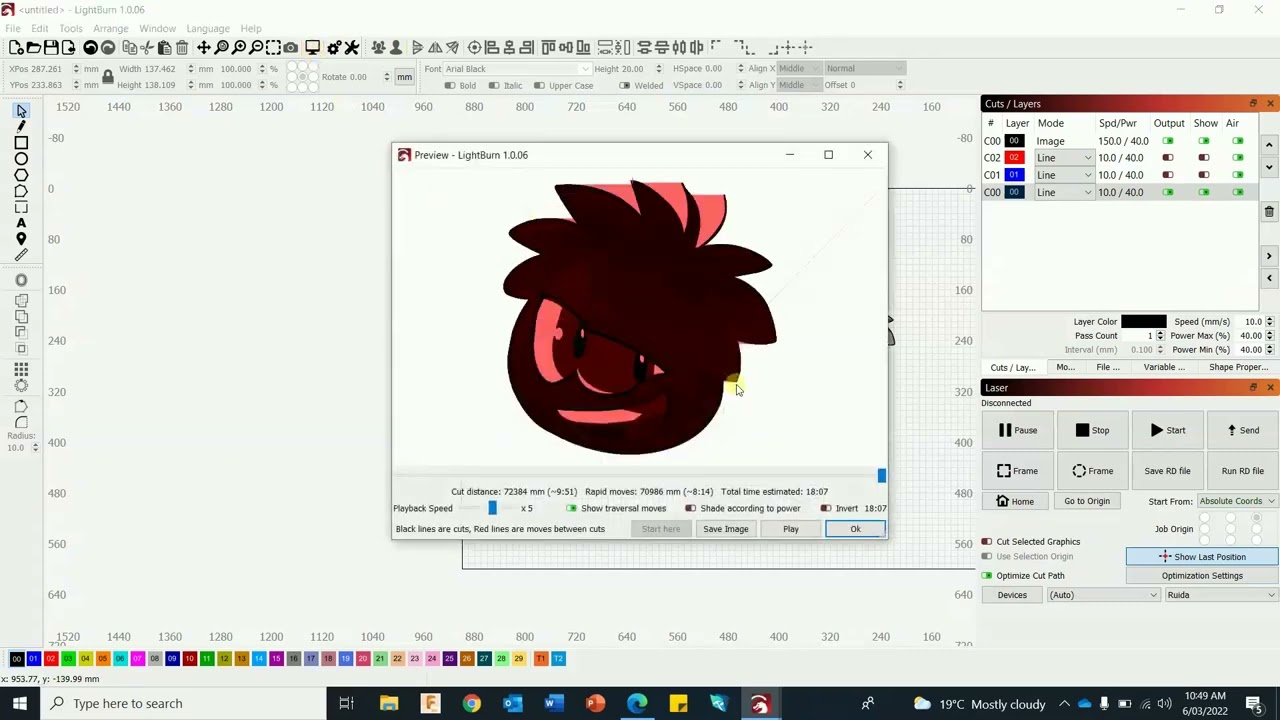Image resolution: width=1280 pixels, height=720 pixels.
Task: Click the preview progress slider handle
Action: pos(881,476)
